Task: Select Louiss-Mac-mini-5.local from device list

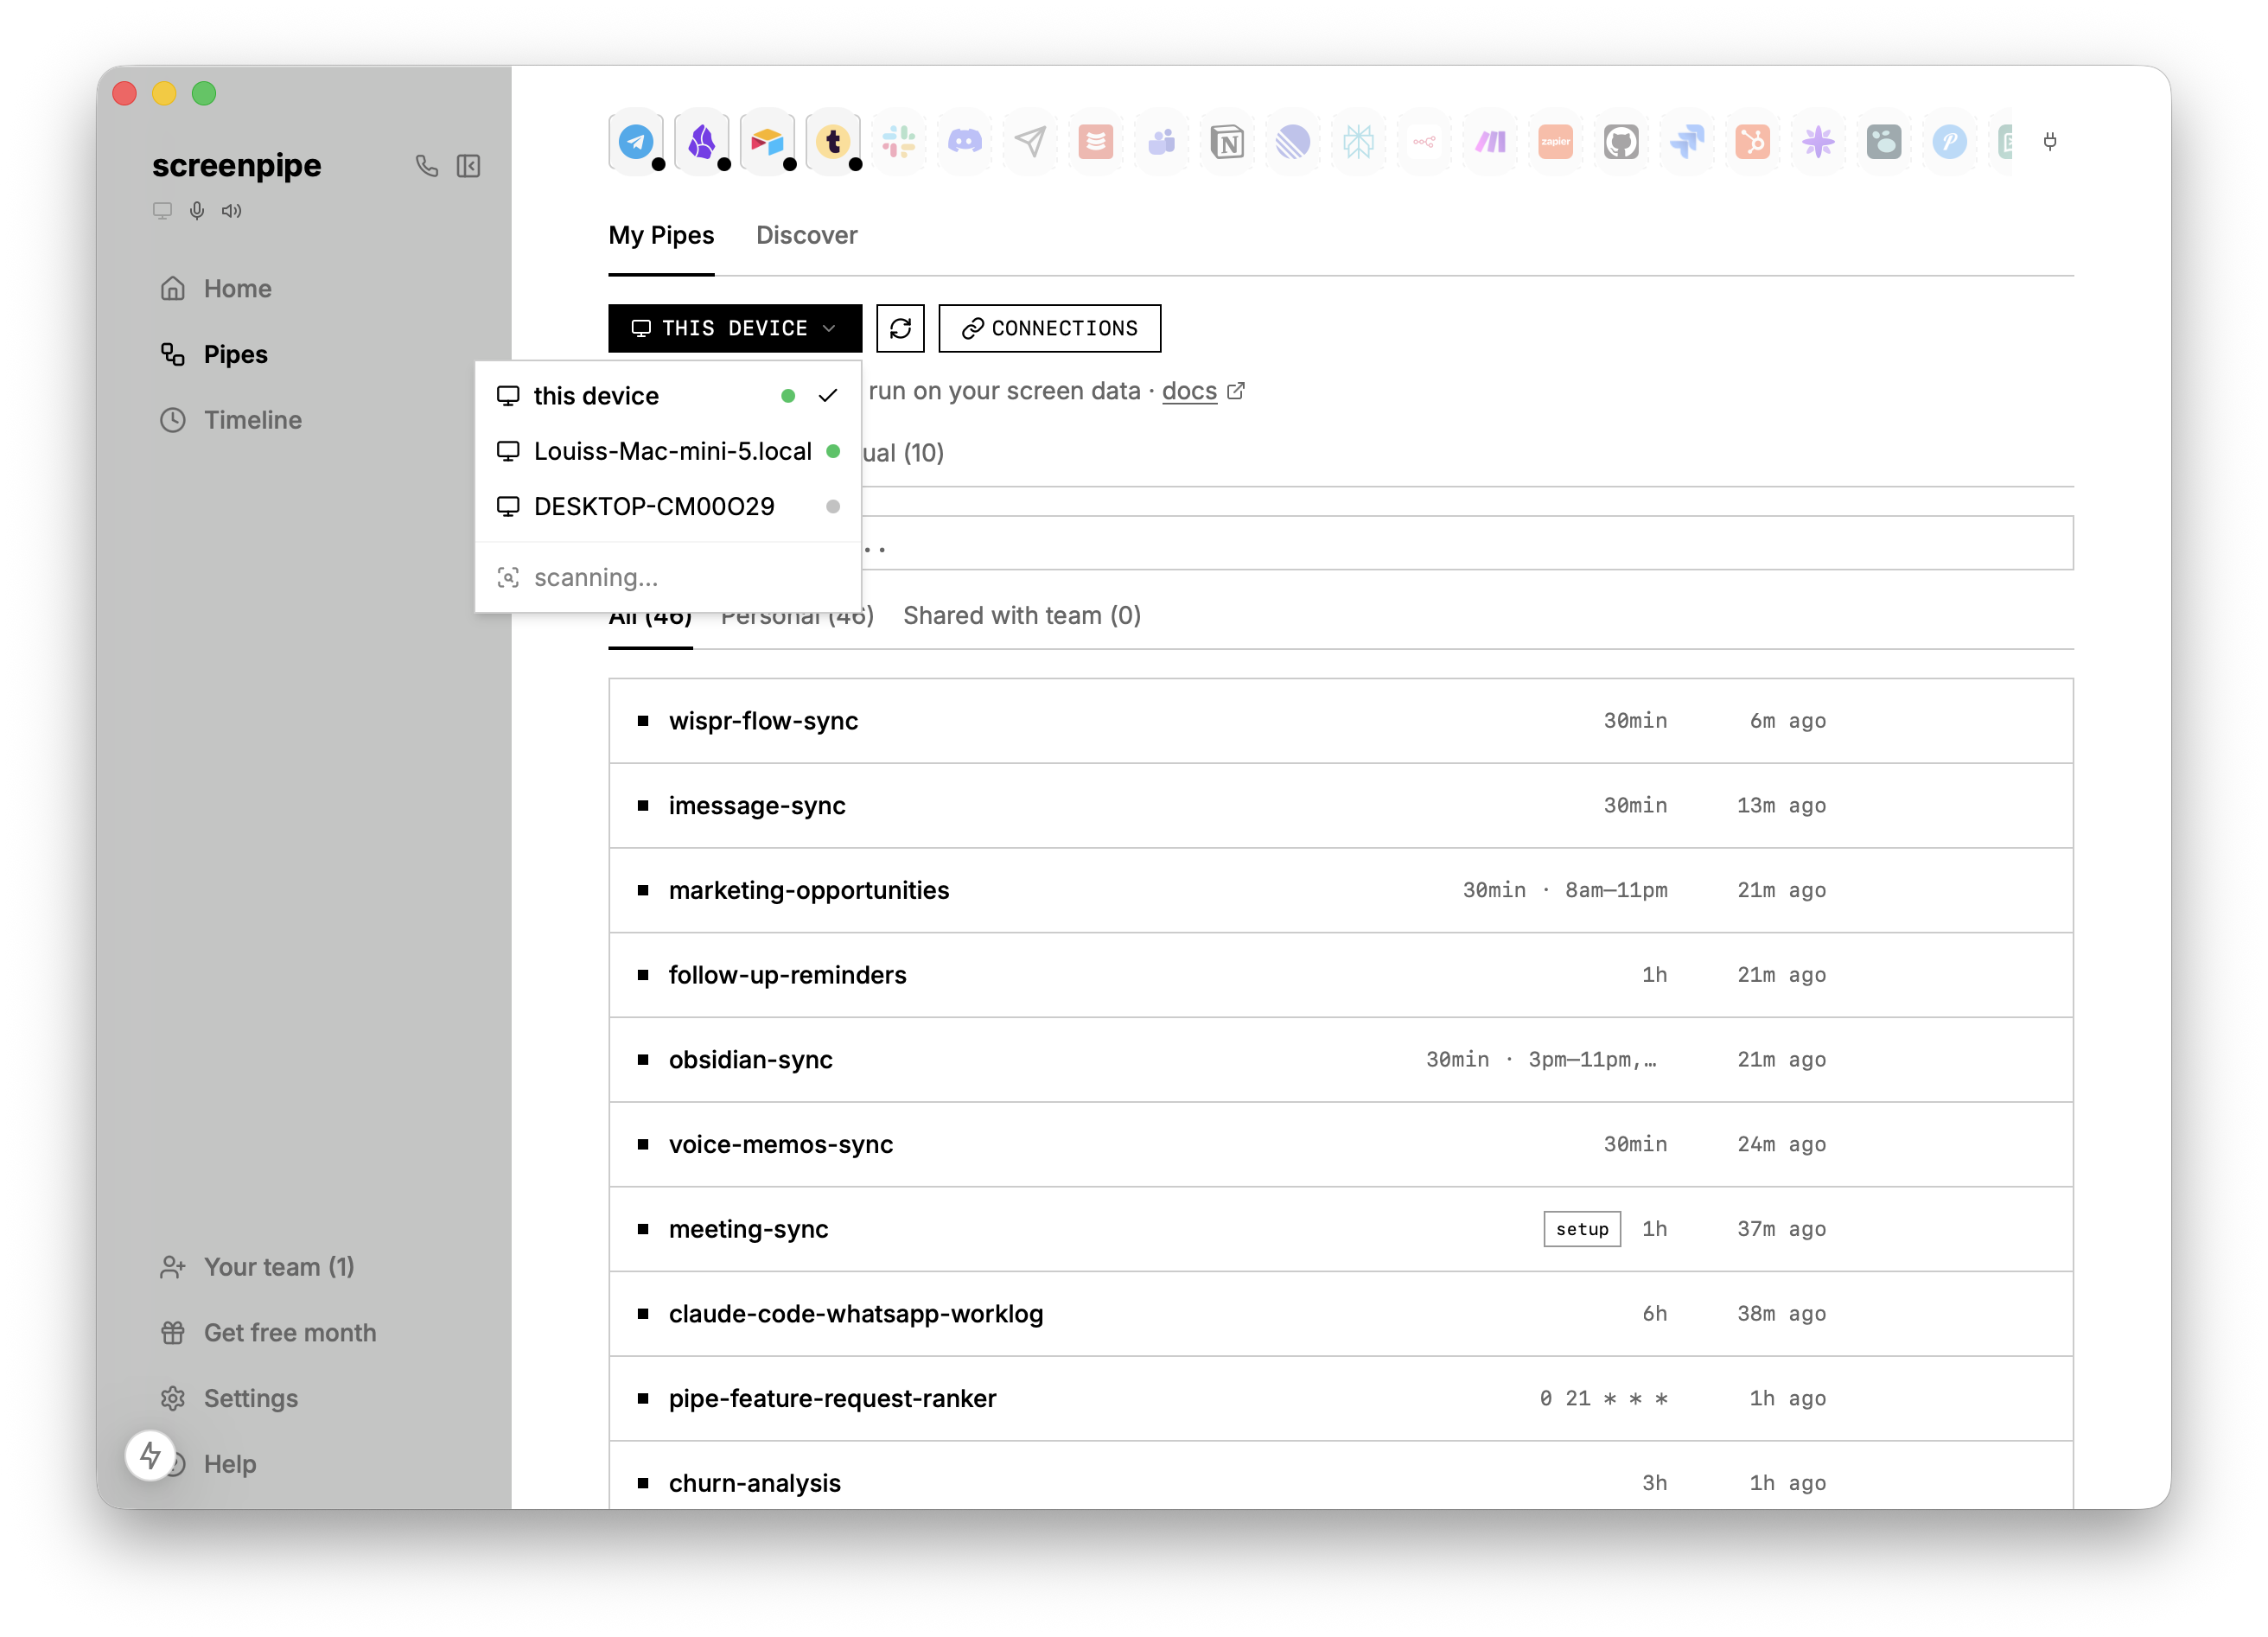Action: click(x=672, y=451)
